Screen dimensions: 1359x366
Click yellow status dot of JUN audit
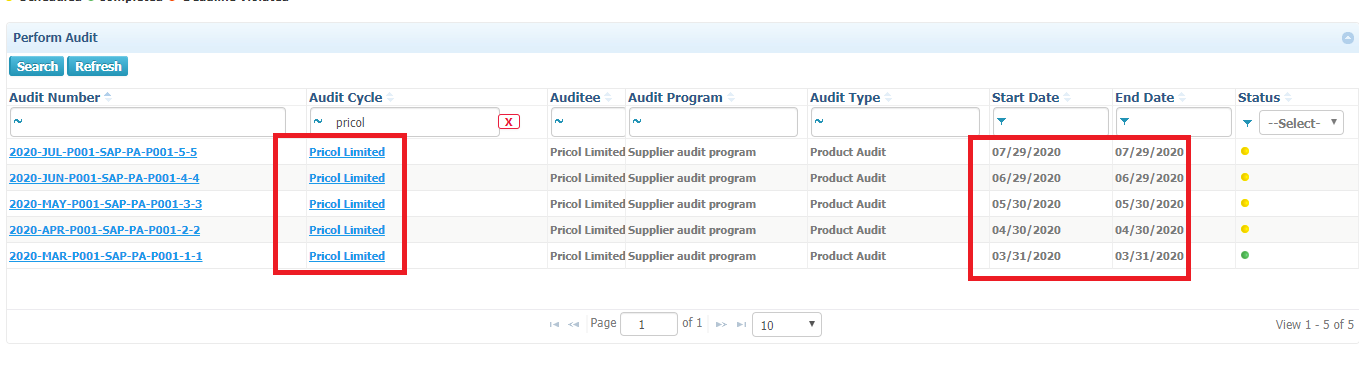coord(1245,177)
